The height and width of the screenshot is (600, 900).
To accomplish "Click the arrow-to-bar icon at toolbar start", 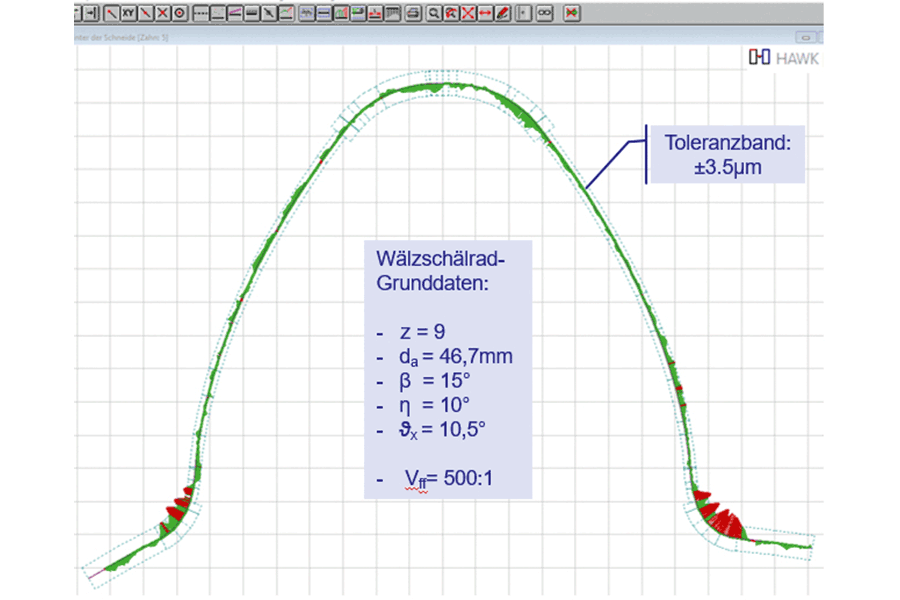I will point(91,13).
